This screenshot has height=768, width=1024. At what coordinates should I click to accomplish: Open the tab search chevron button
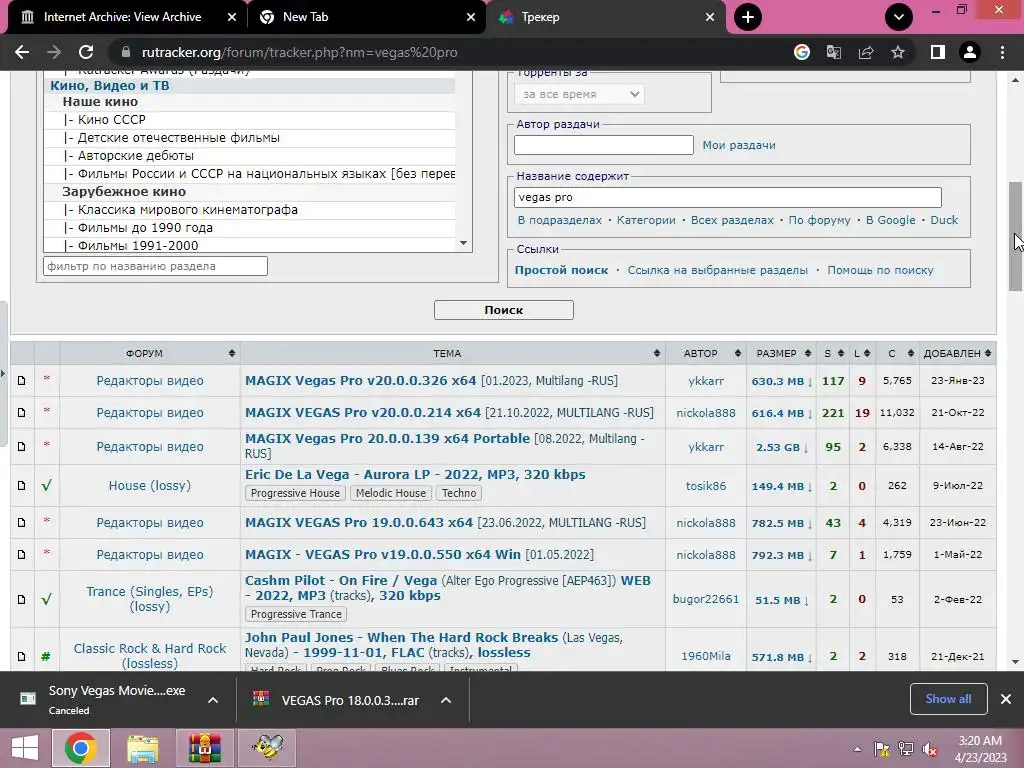click(x=899, y=17)
